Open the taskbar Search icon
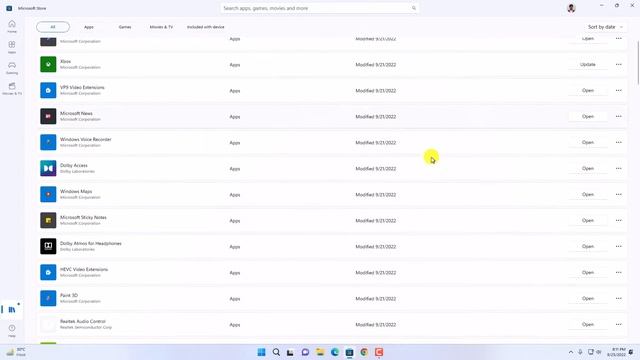640x360 pixels. click(x=276, y=352)
